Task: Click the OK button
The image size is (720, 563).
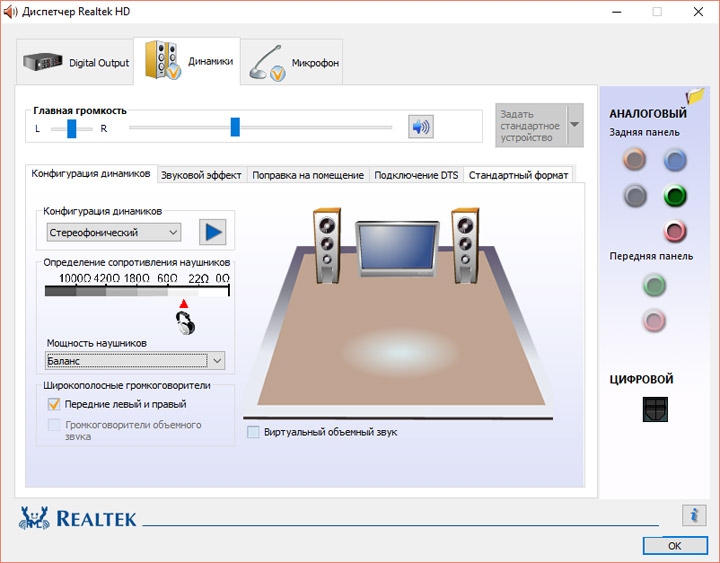Action: click(675, 546)
